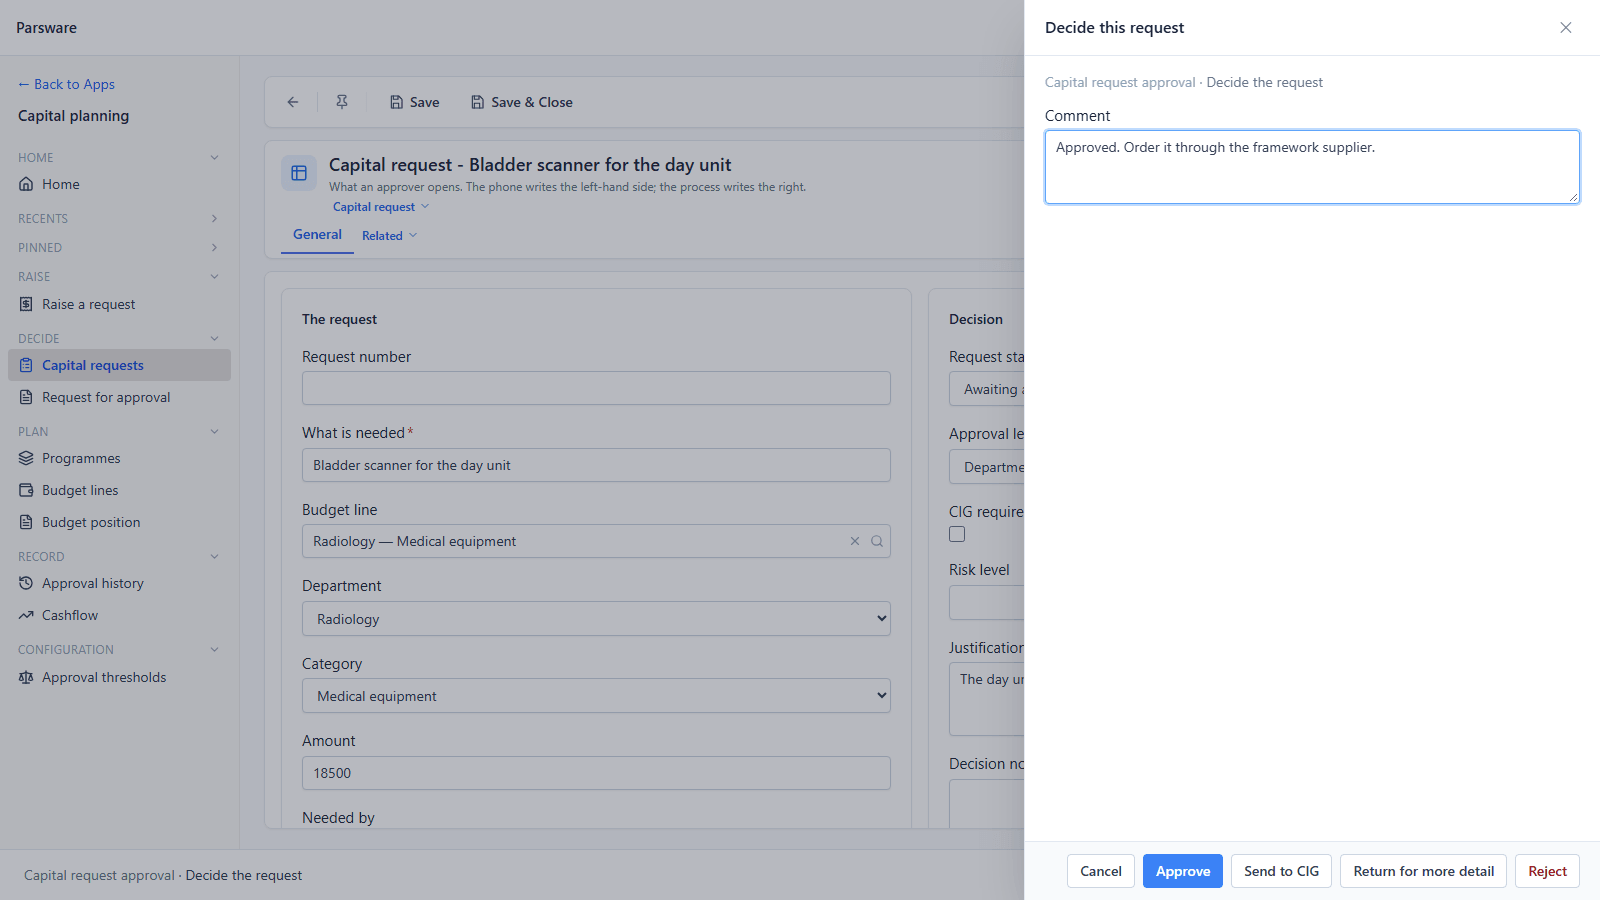The height and width of the screenshot is (900, 1600).
Task: Click Back to Apps link
Action: tap(66, 84)
